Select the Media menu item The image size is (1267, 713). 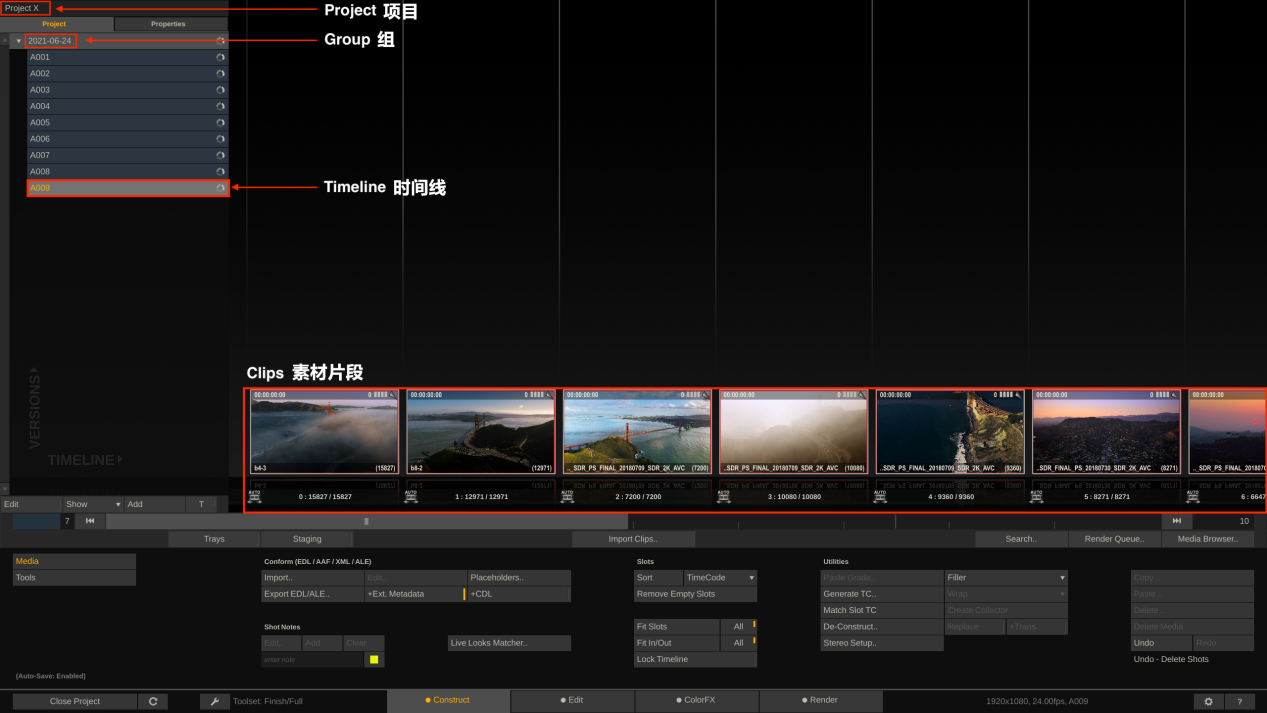(x=74, y=561)
